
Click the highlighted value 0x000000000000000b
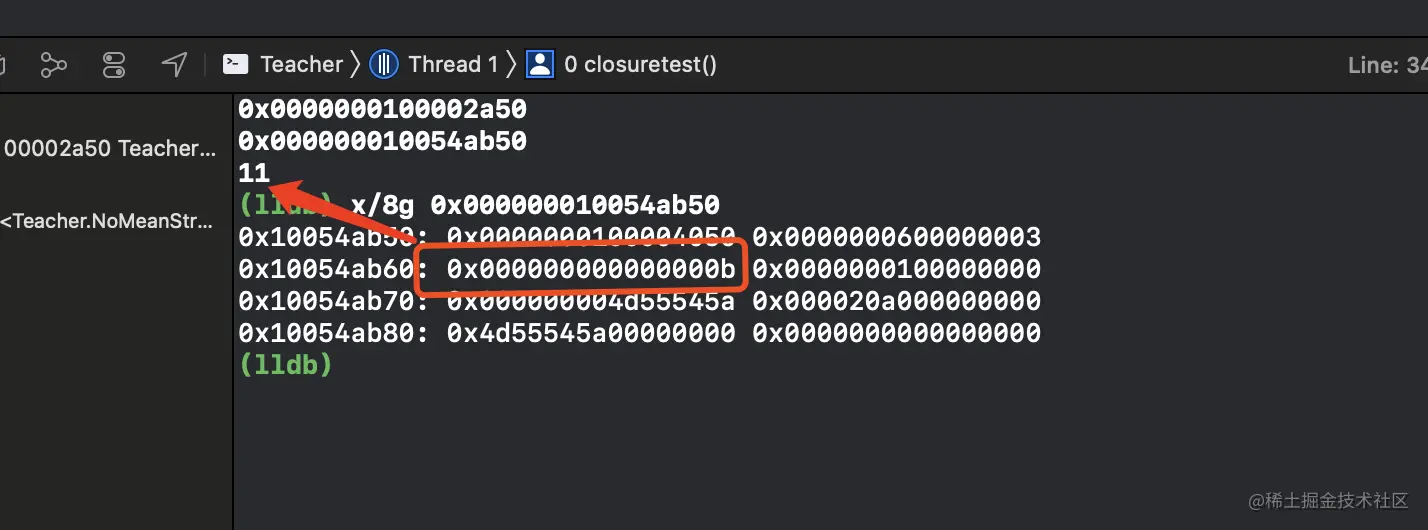[591, 270]
